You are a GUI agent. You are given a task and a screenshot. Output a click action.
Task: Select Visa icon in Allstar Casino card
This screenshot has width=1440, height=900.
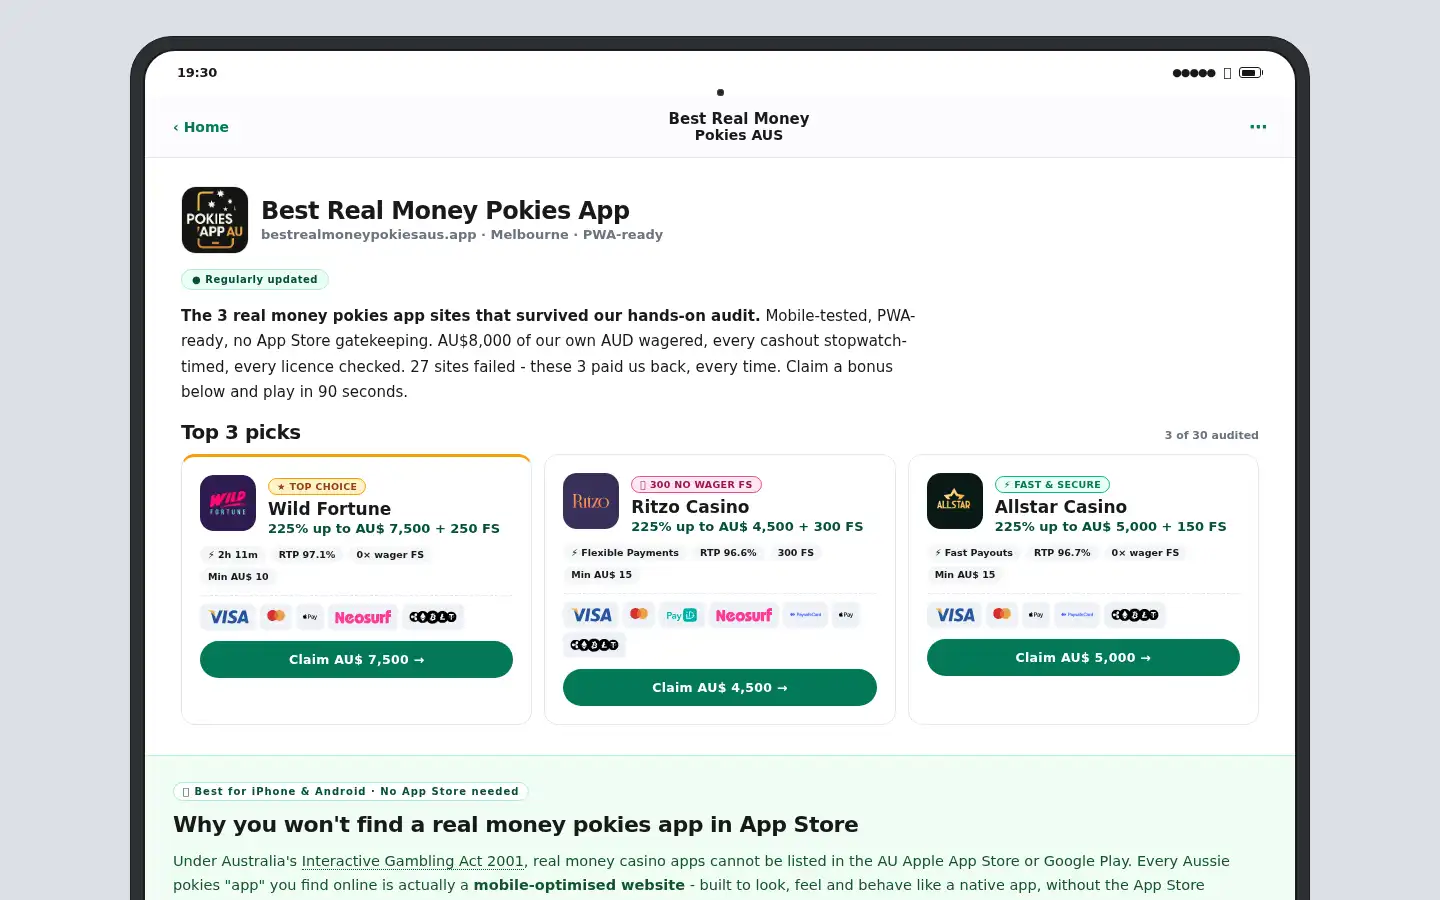click(x=955, y=615)
